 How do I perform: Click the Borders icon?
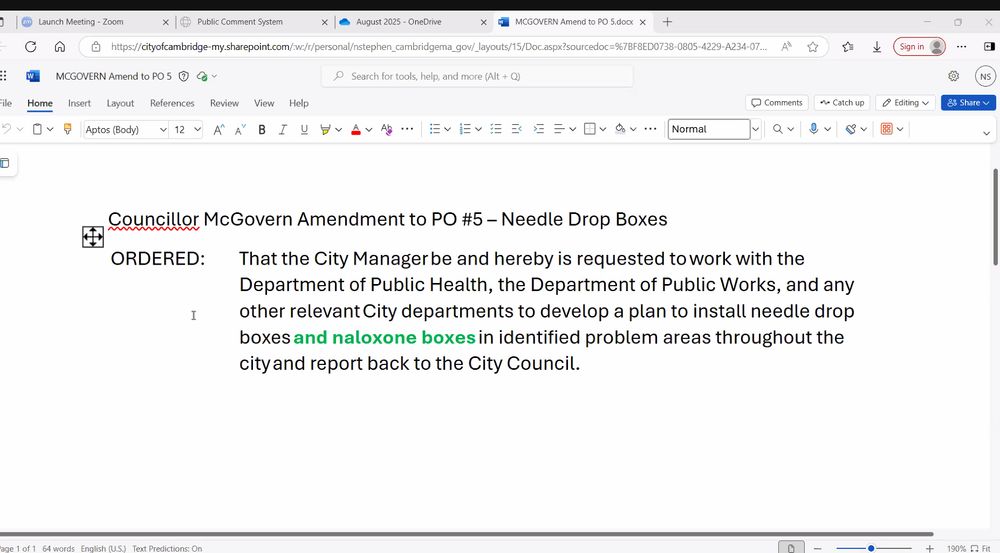click(590, 129)
